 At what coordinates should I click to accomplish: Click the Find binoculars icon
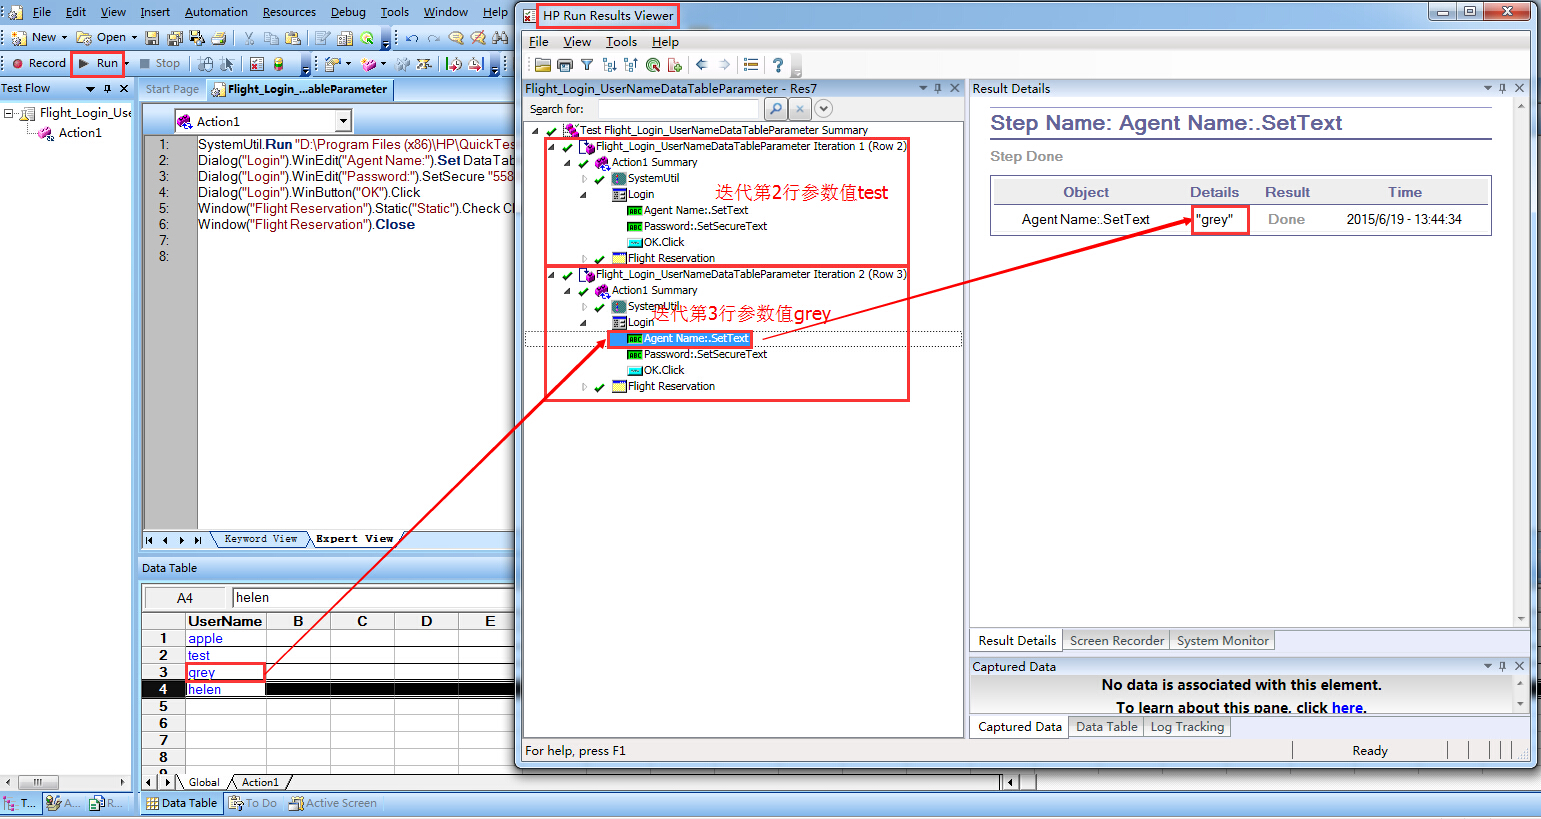coord(500,38)
